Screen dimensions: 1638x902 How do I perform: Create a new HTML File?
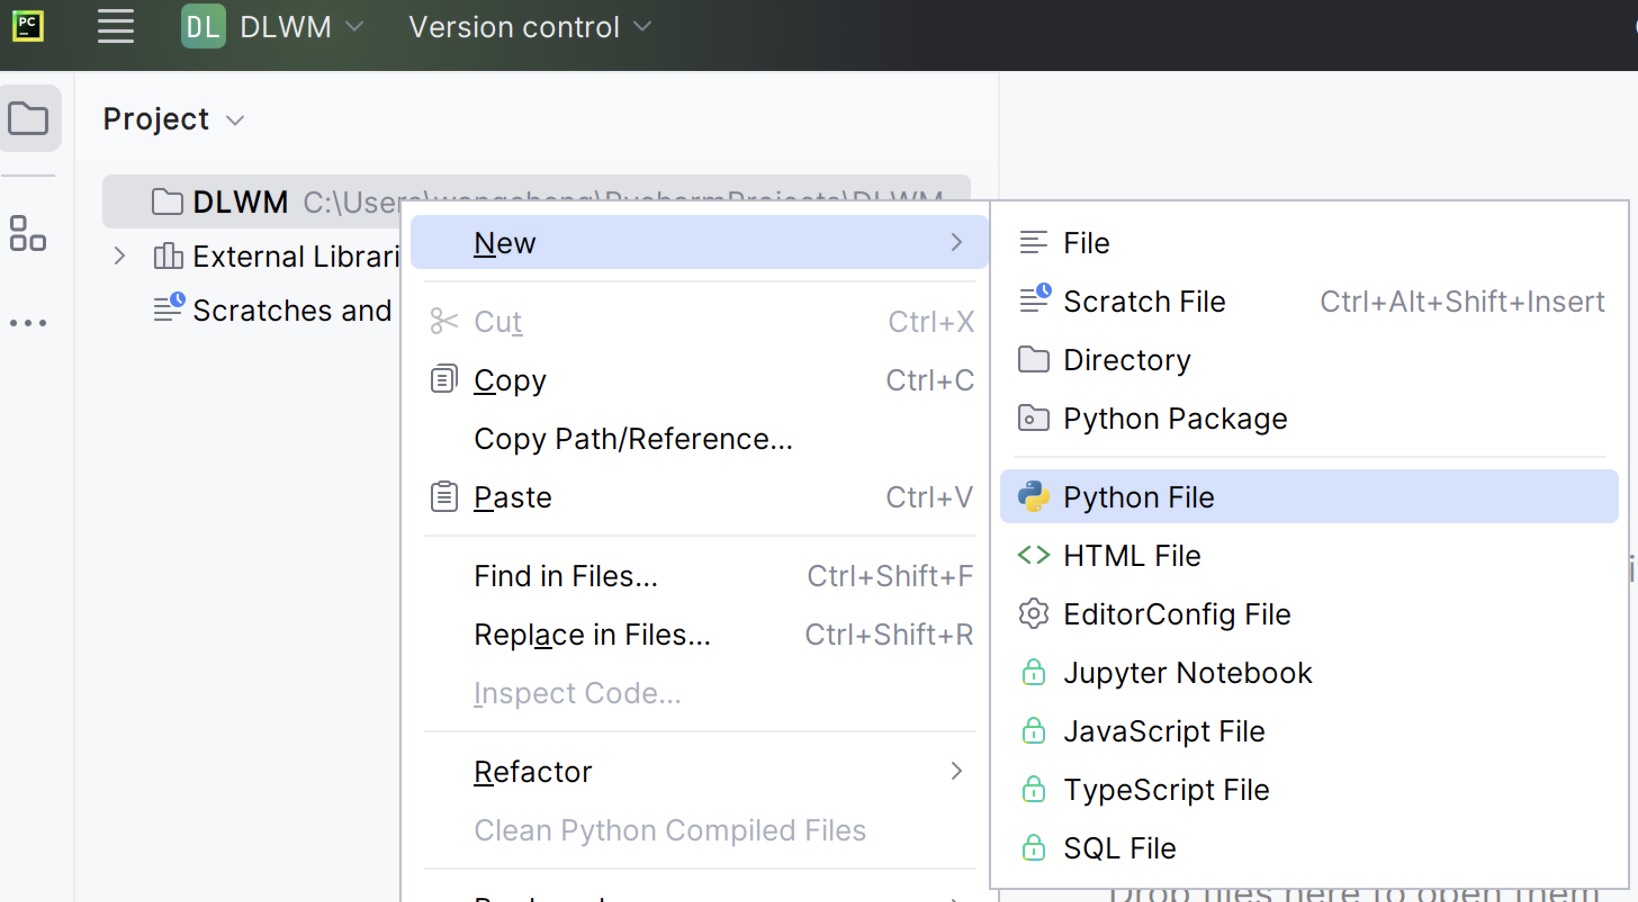[x=1309, y=555]
